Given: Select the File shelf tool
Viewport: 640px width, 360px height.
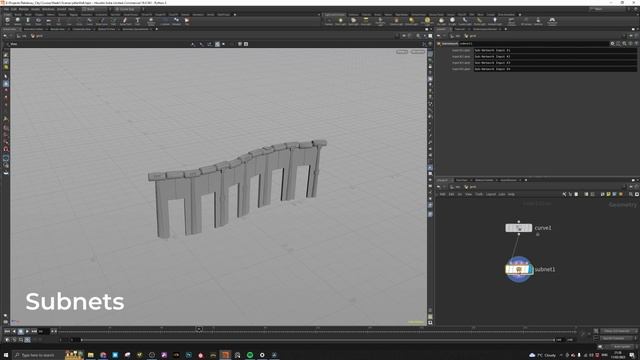Looking at the screenshot, I should (x=187, y=21).
